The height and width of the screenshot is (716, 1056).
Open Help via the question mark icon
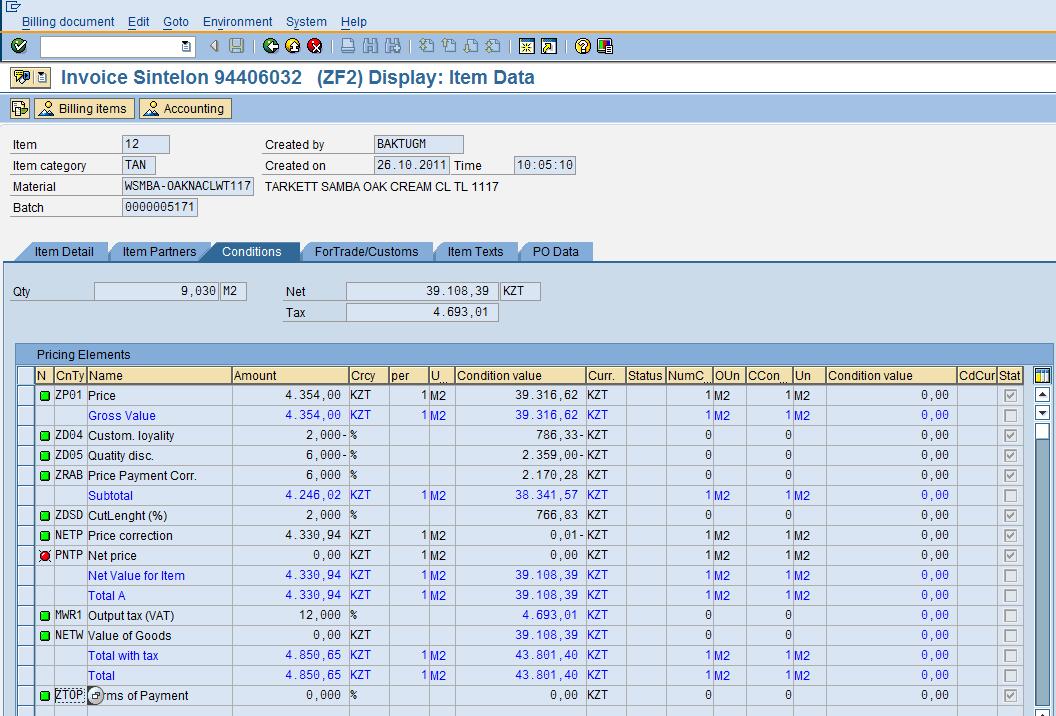pos(583,46)
